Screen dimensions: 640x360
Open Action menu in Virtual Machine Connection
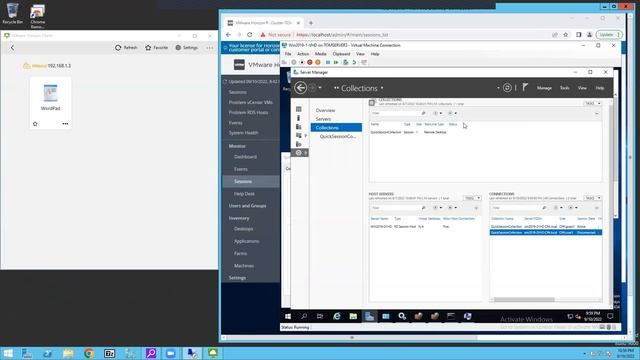[303, 54]
